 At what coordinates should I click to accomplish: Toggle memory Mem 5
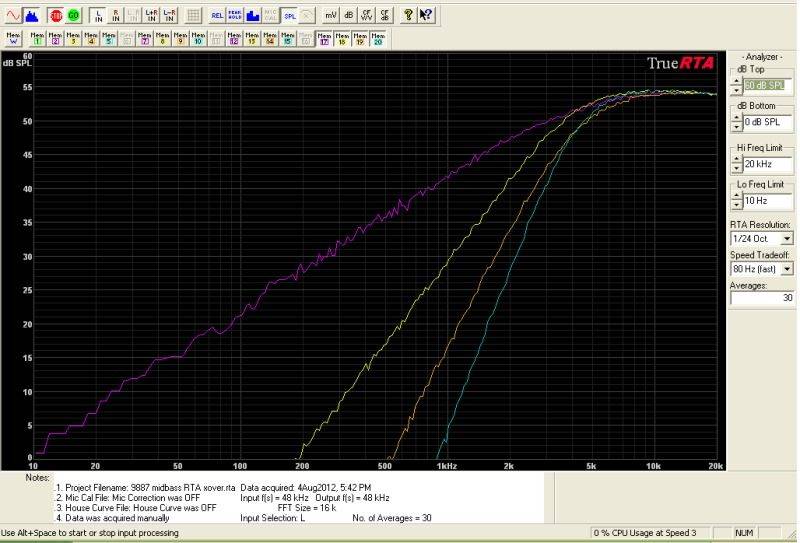[109, 38]
